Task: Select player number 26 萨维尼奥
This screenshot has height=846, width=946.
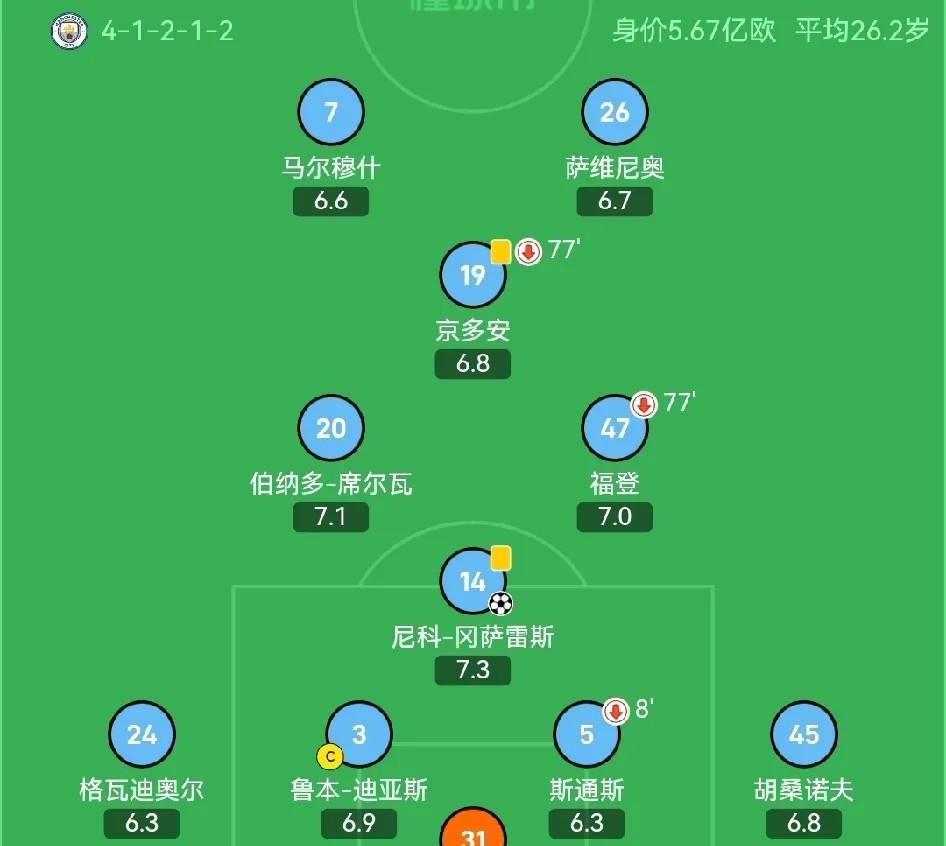Action: pyautogui.click(x=615, y=112)
